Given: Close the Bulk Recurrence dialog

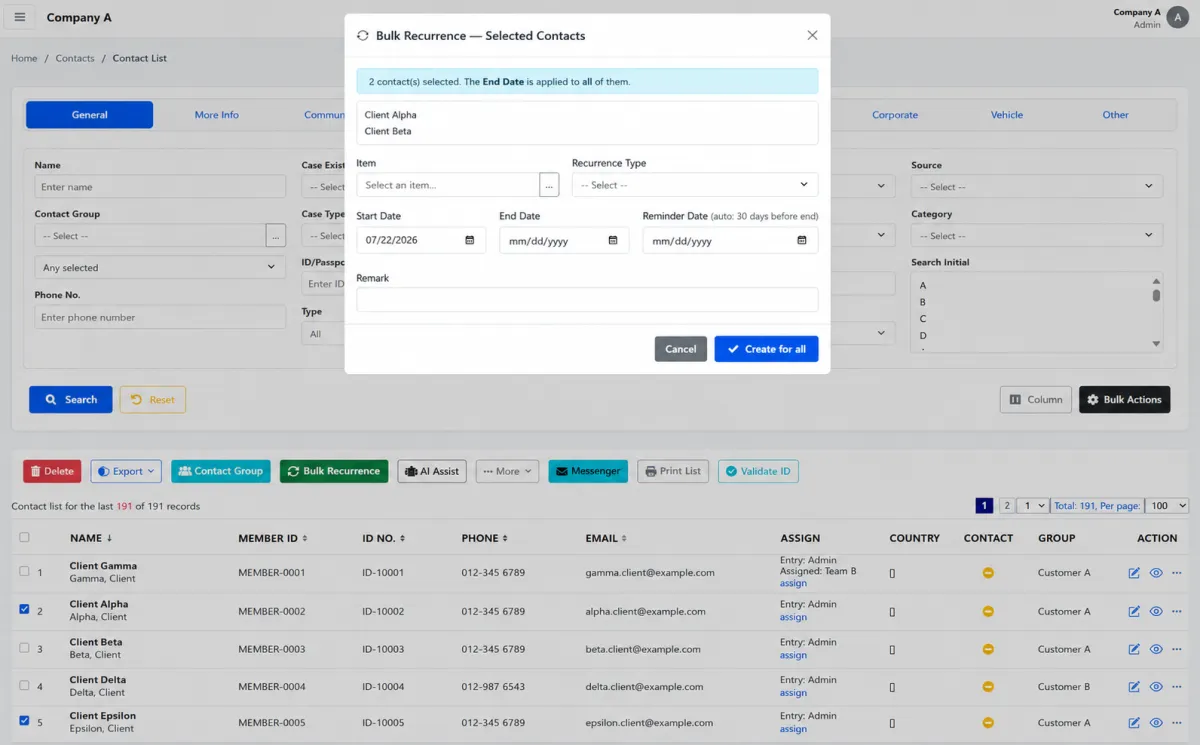Looking at the screenshot, I should pyautogui.click(x=812, y=35).
